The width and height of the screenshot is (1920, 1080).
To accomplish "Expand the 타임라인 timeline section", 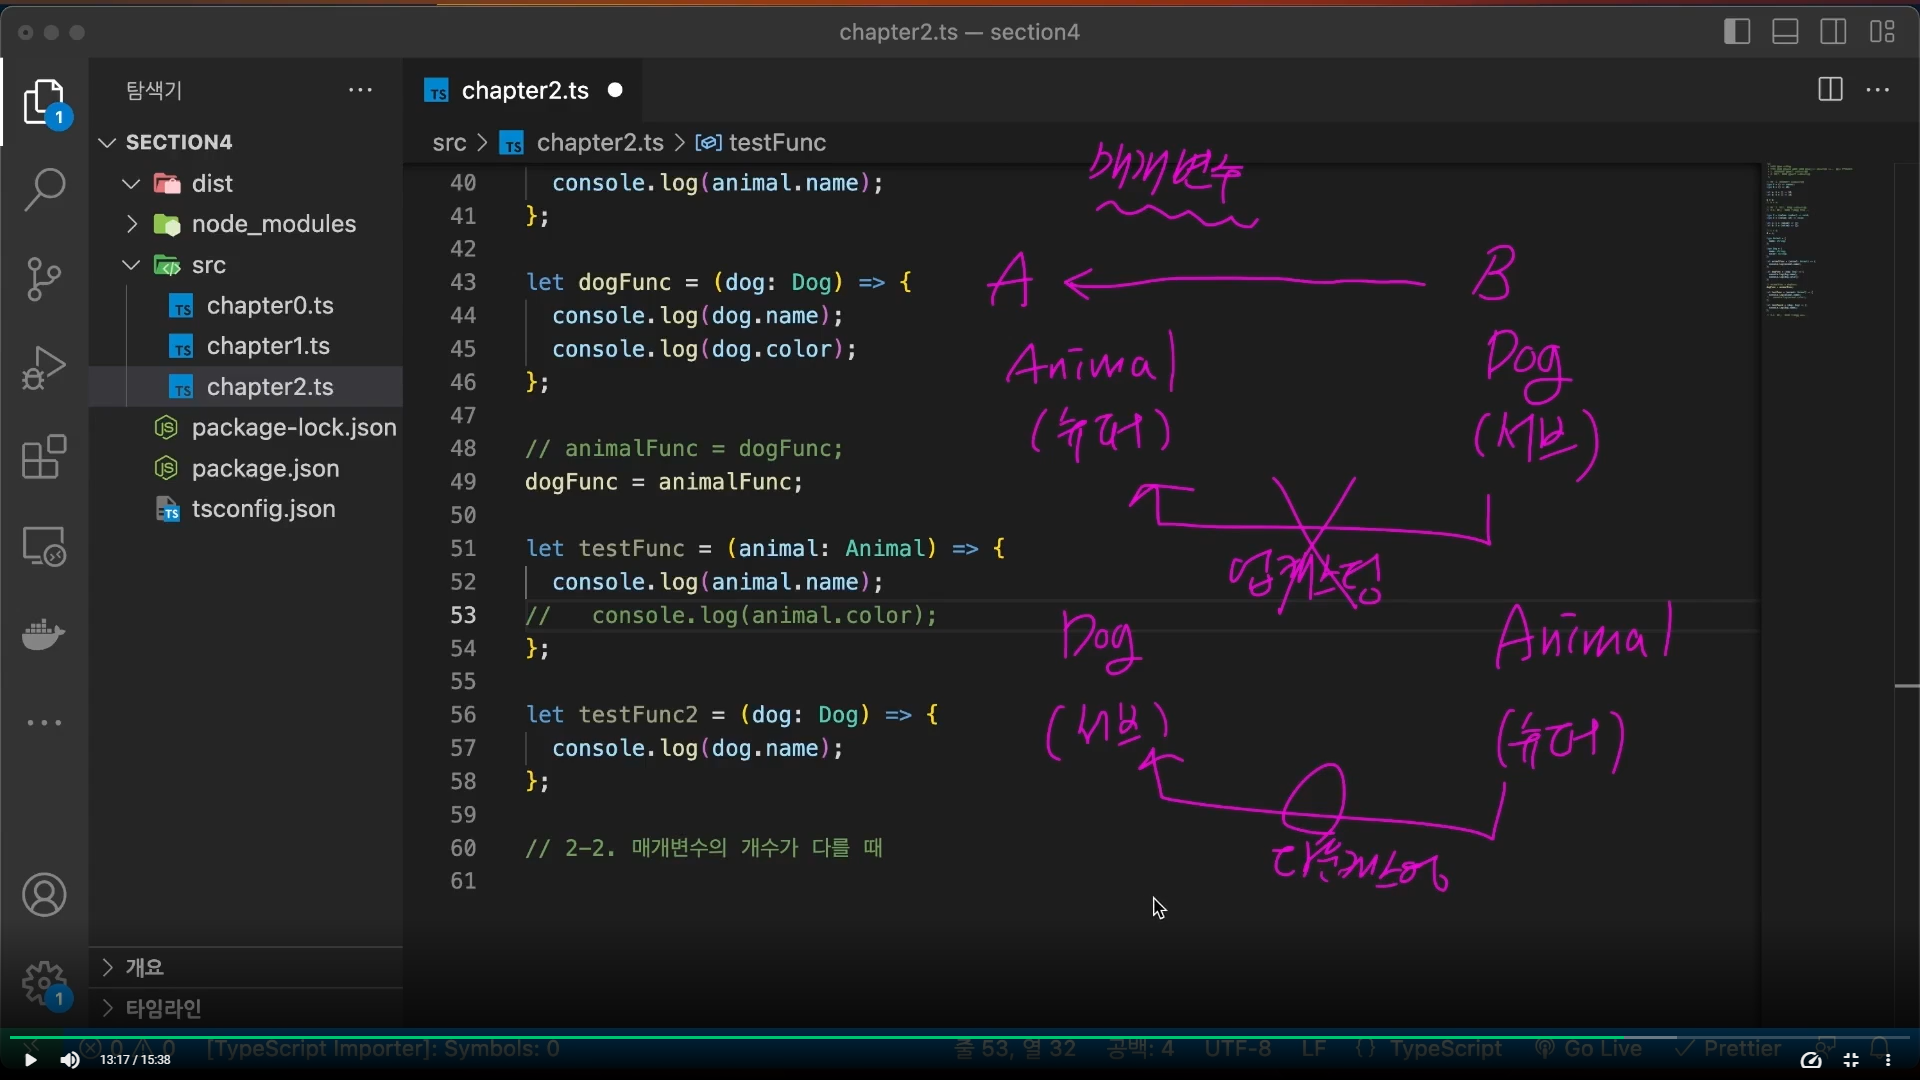I will [x=164, y=1008].
